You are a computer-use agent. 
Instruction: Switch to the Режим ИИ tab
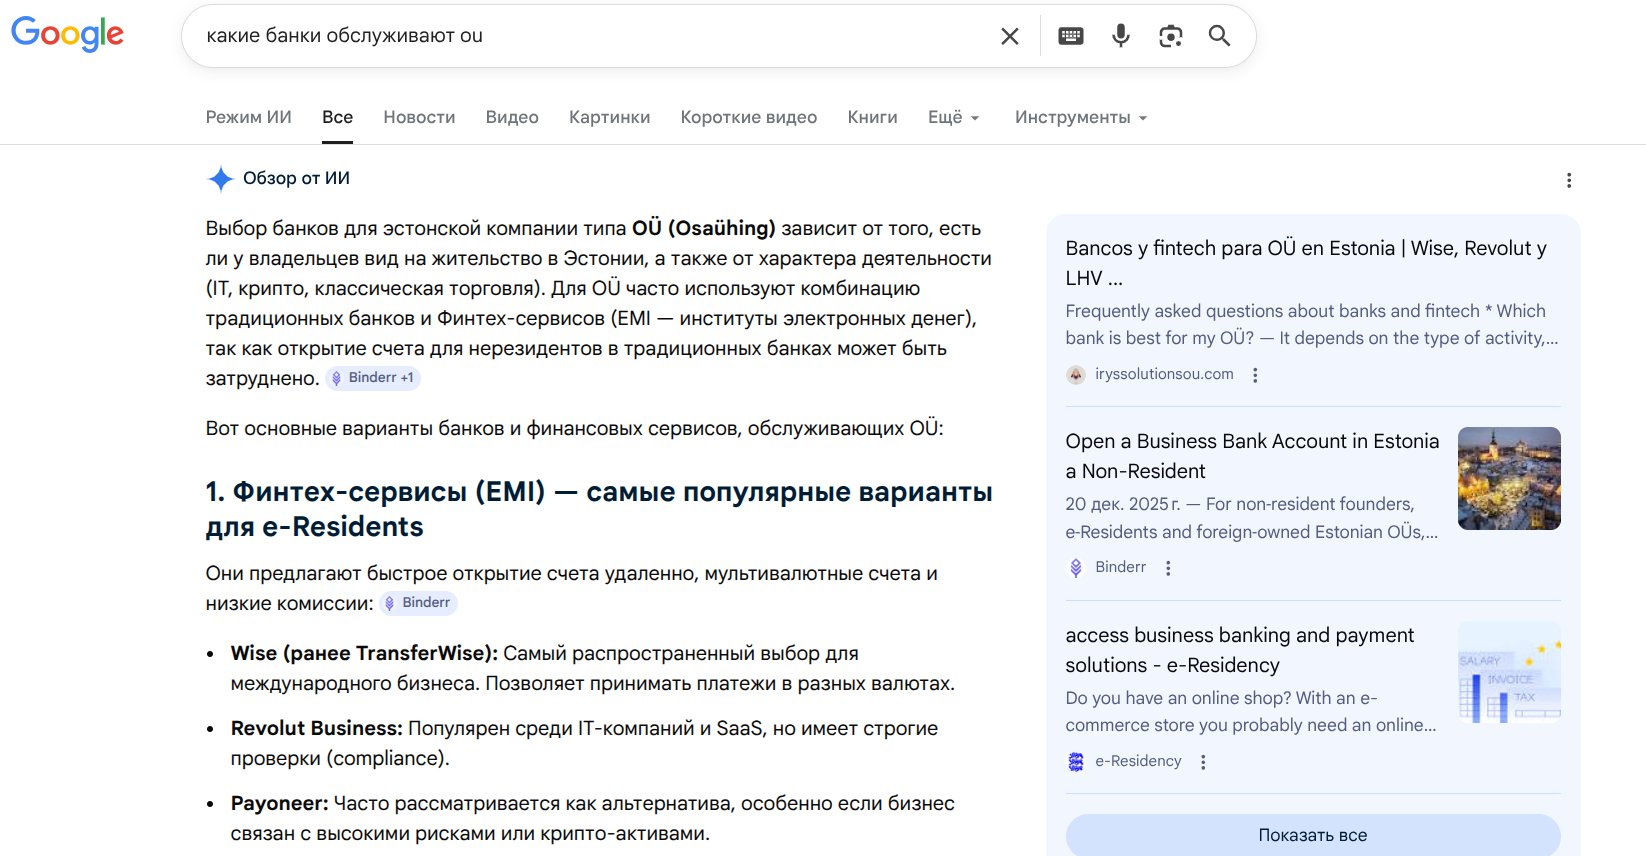[249, 117]
